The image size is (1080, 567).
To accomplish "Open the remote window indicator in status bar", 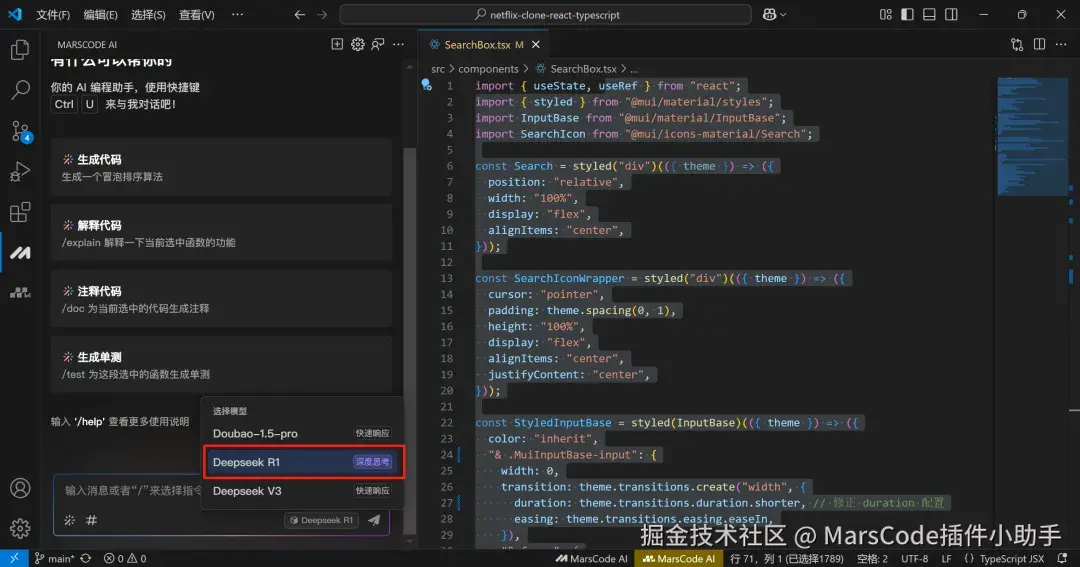I will point(14,559).
